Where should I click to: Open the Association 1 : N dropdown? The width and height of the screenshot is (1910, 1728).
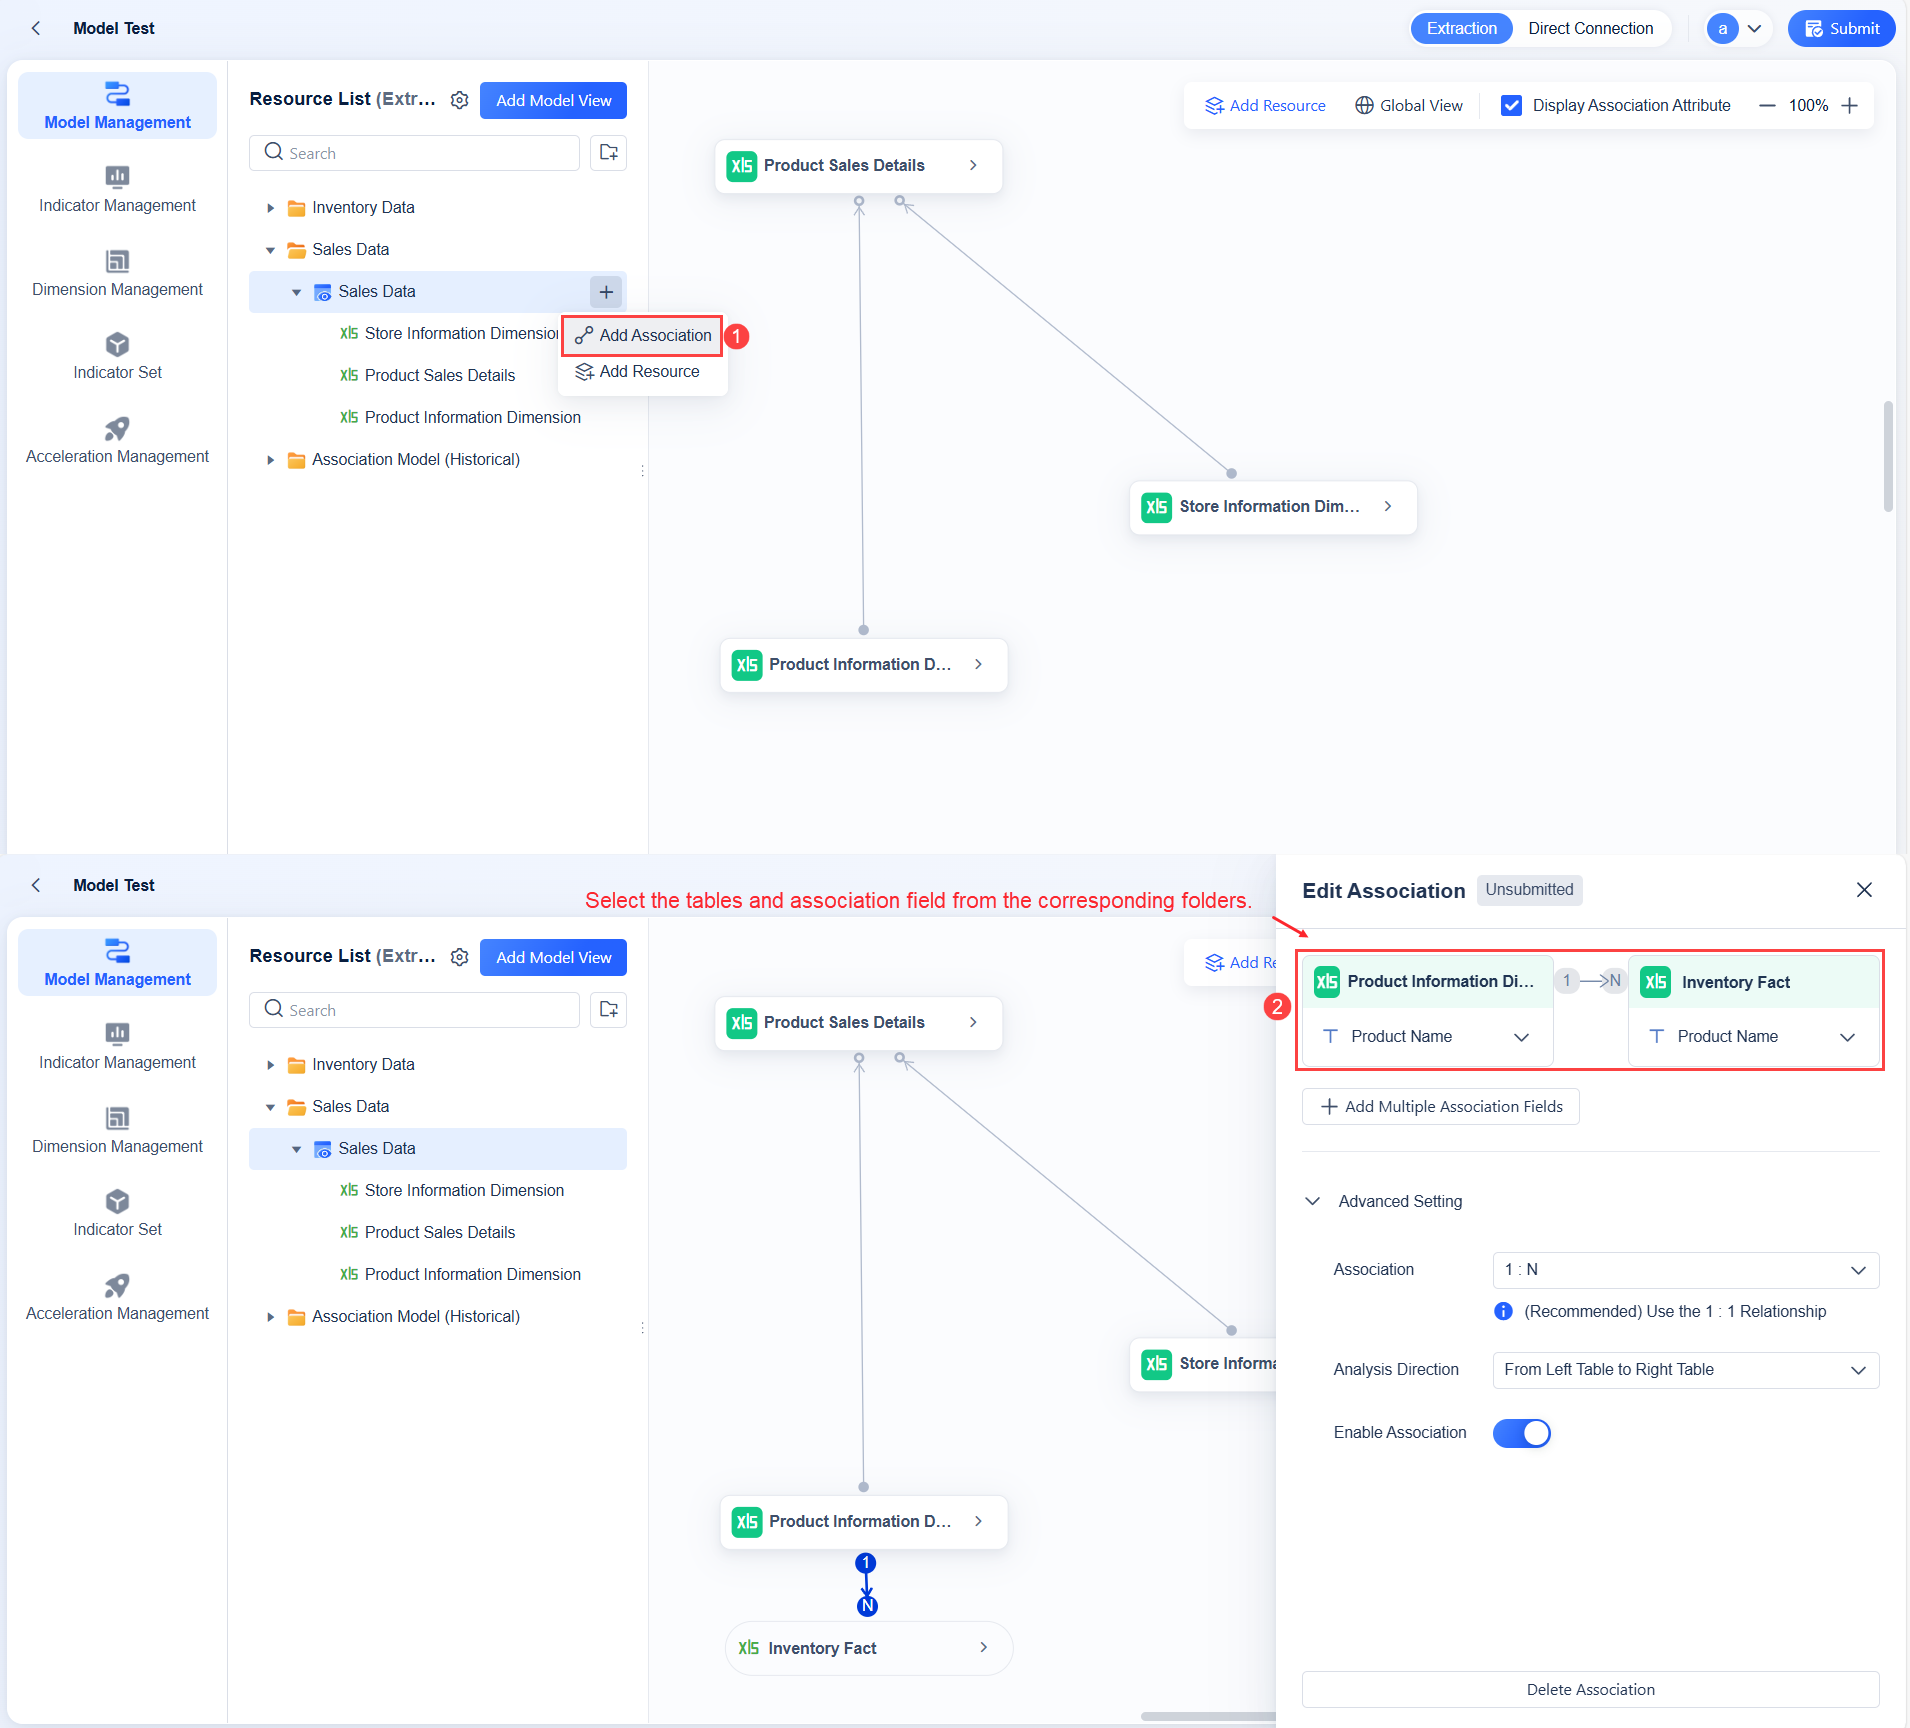point(1685,1270)
